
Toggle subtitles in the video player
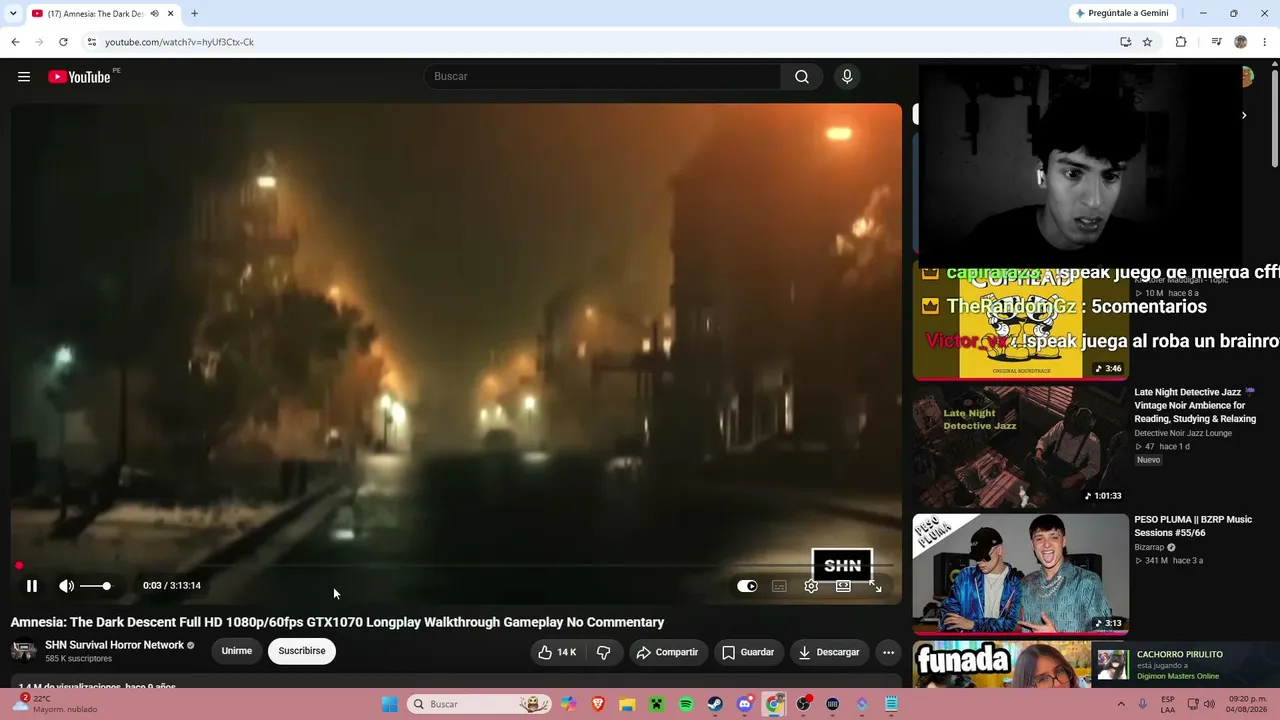[x=779, y=586]
